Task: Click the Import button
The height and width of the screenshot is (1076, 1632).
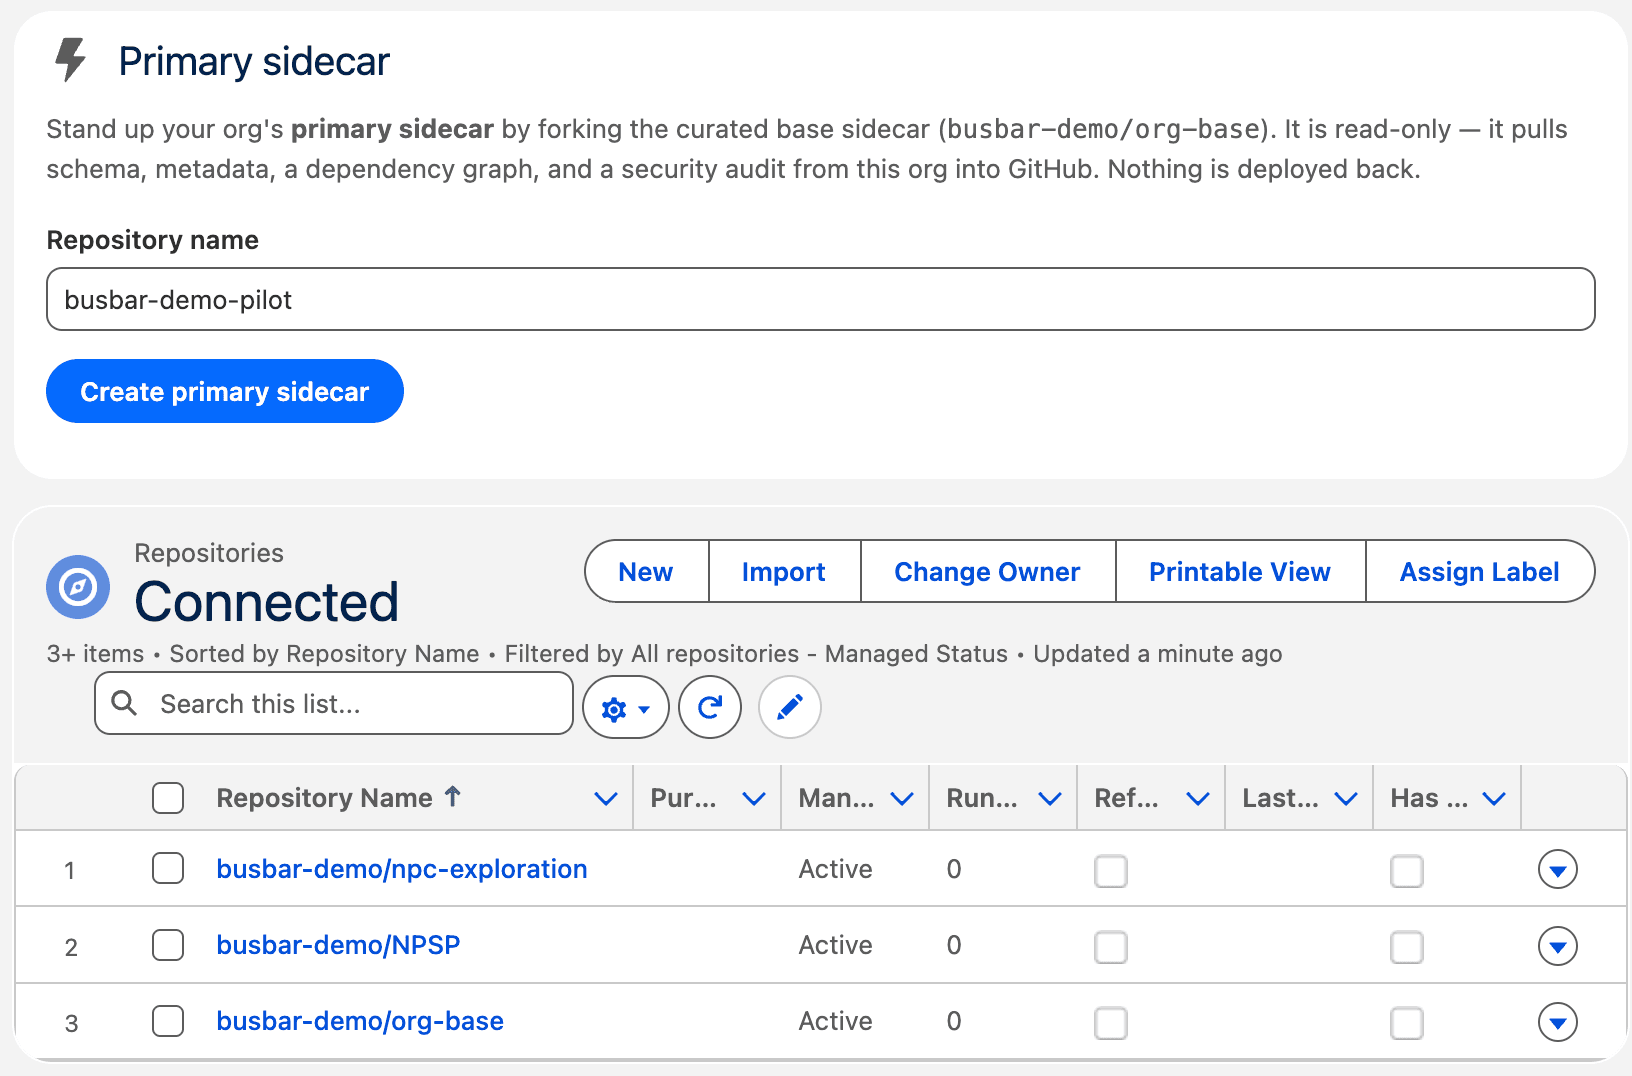Action: tap(784, 571)
